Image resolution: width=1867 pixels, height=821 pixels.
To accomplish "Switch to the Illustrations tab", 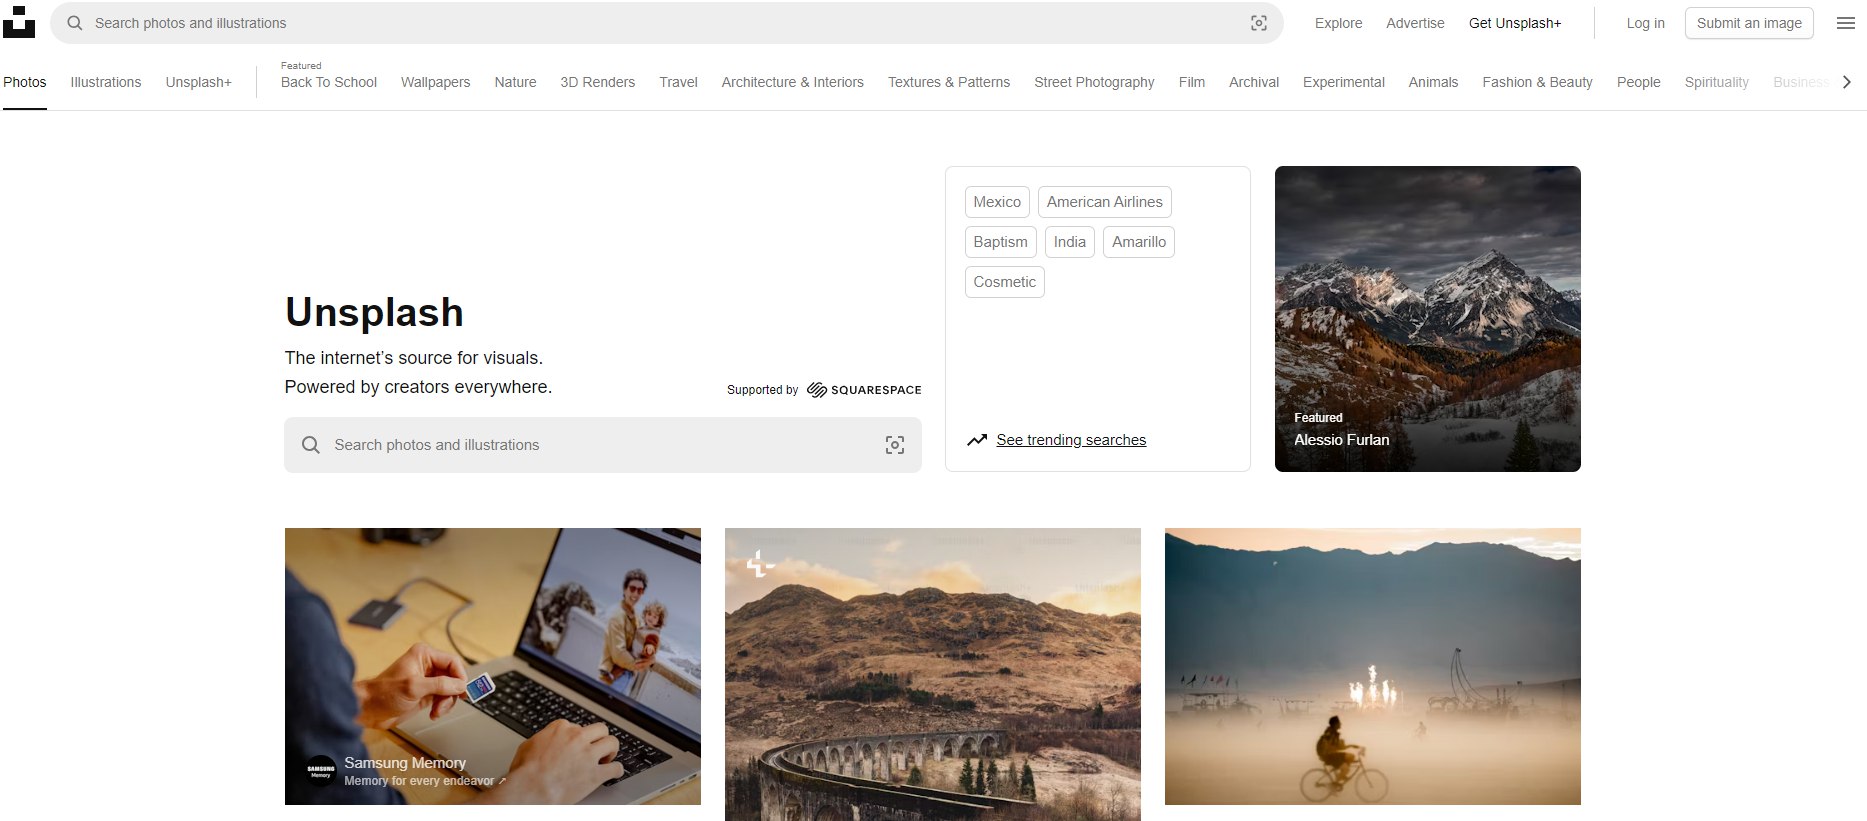I will (x=106, y=82).
